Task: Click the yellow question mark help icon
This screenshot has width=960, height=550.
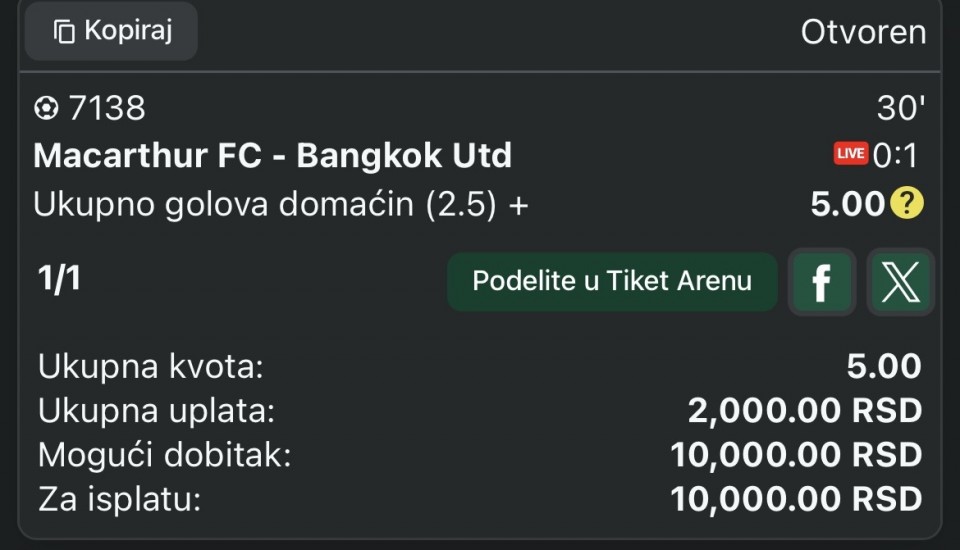Action: click(907, 204)
